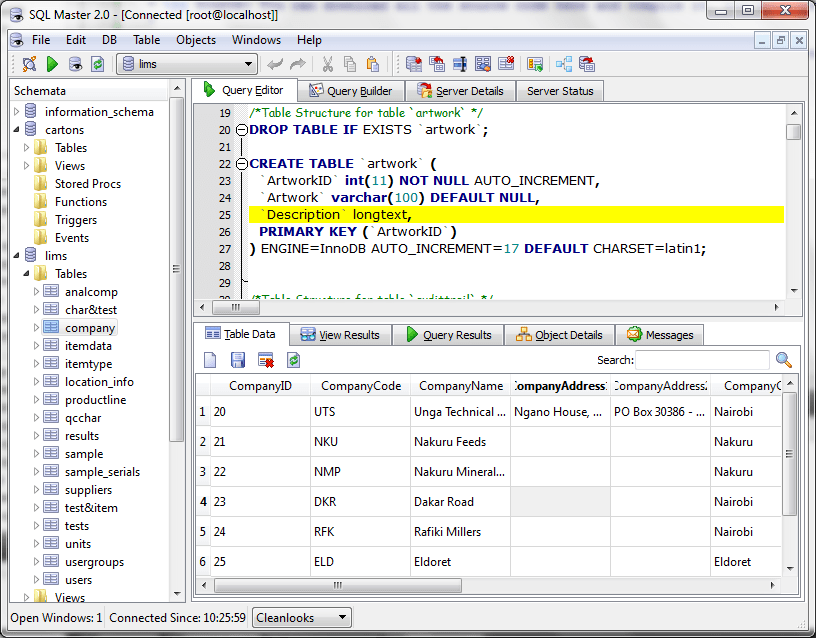The height and width of the screenshot is (638, 816).
Task: Click the Redo arrow icon
Action: (x=298, y=63)
